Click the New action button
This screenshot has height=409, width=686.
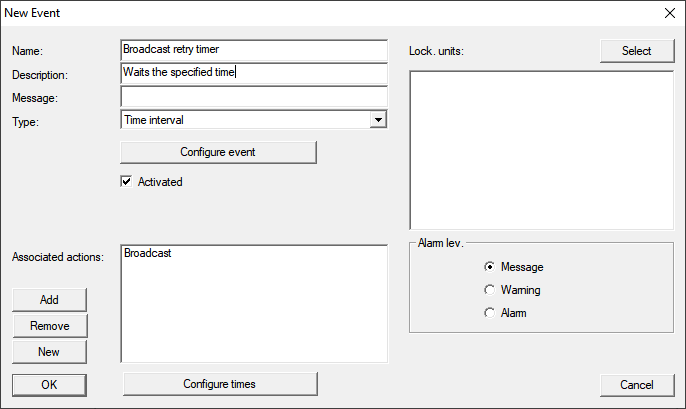coord(49,352)
